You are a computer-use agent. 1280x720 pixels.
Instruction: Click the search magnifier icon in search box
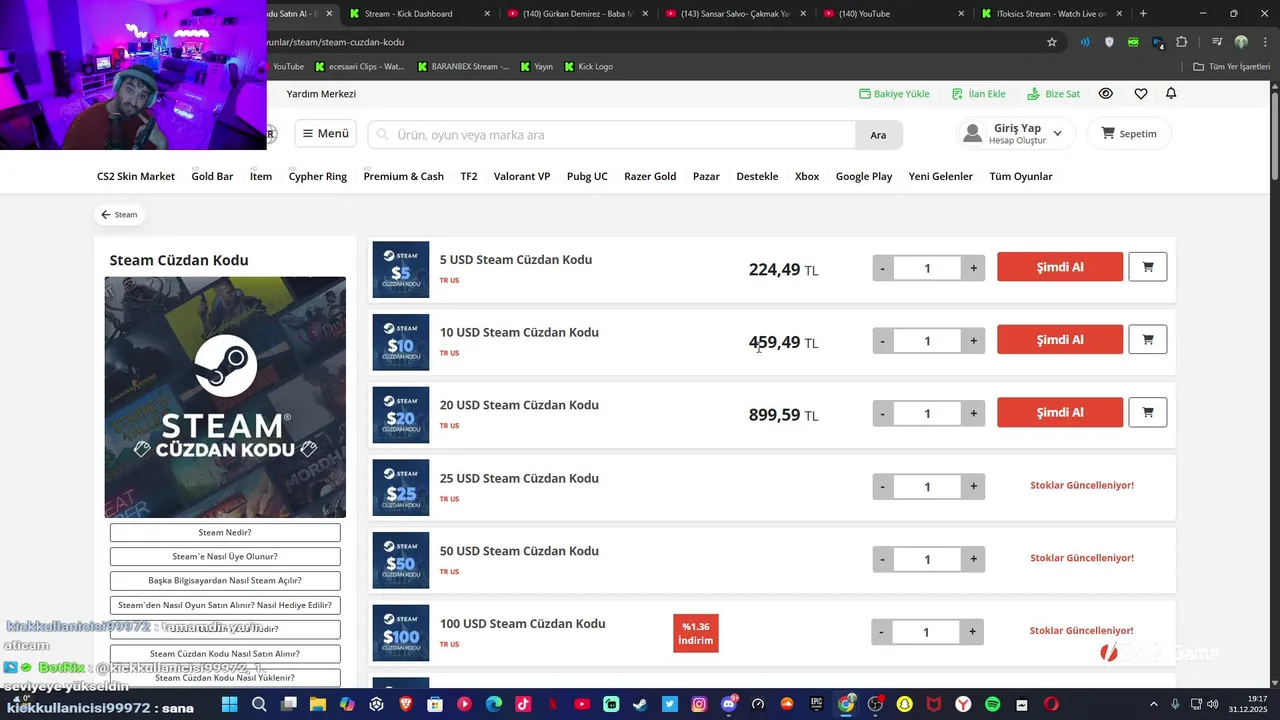tap(380, 135)
